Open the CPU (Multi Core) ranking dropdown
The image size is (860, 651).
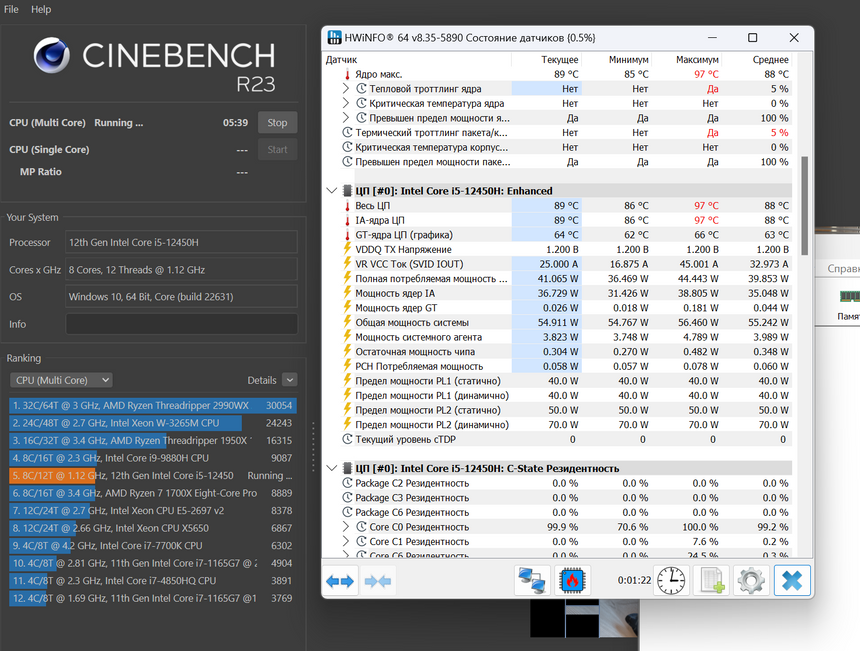tap(61, 380)
